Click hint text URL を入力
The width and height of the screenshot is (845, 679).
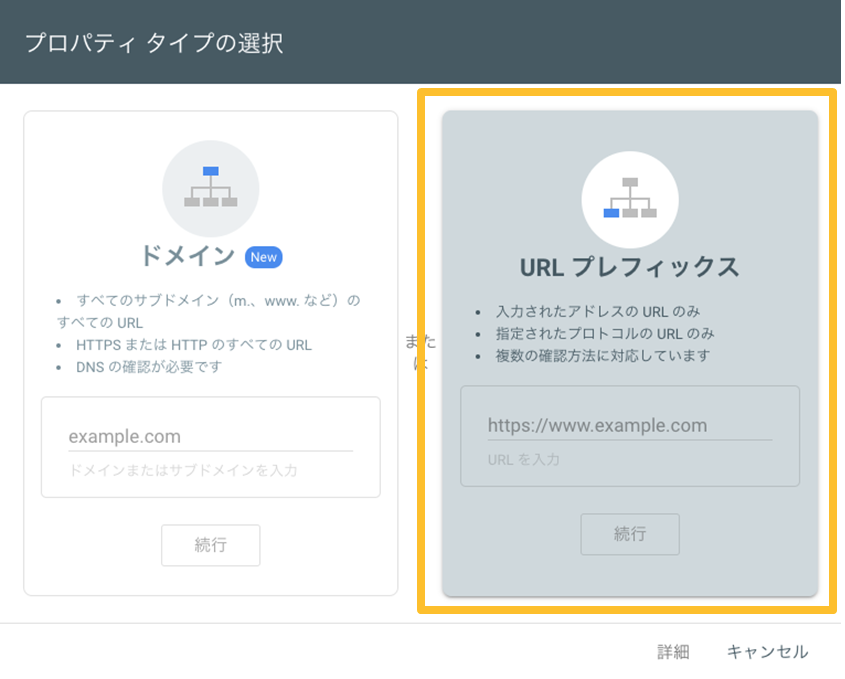click(x=524, y=460)
